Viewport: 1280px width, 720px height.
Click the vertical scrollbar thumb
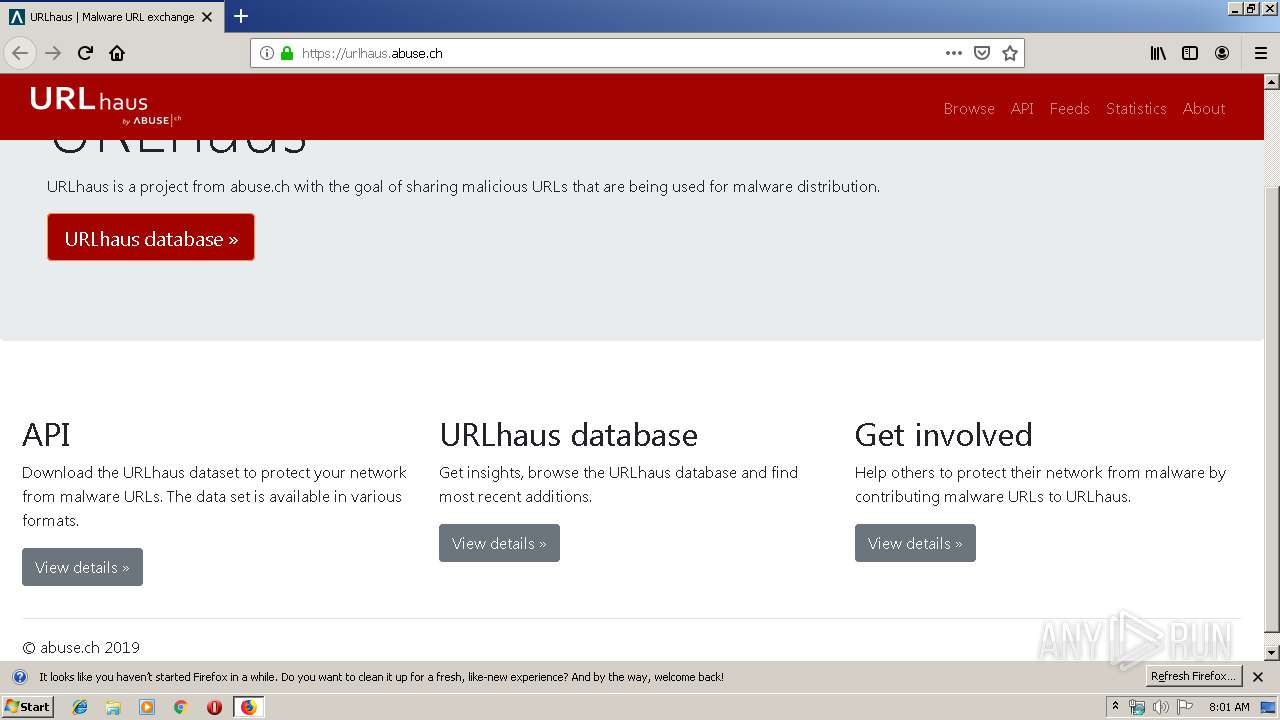coord(1272,410)
